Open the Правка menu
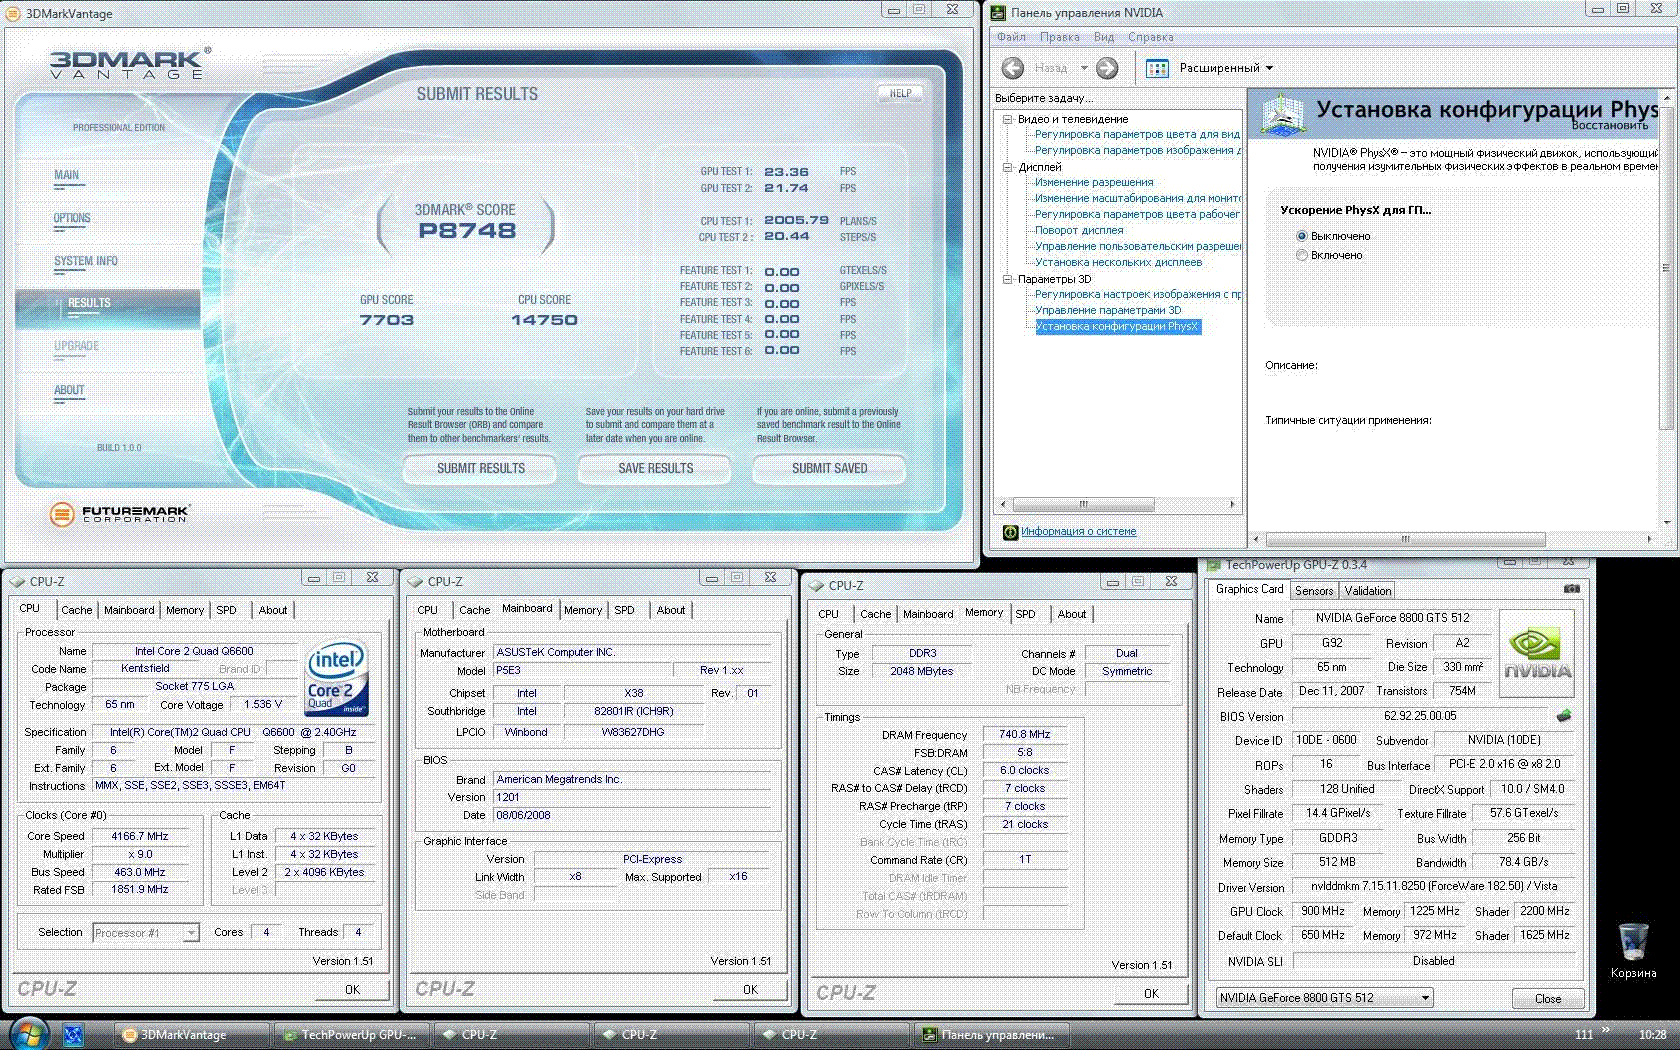This screenshot has height=1050, width=1680. point(1060,37)
